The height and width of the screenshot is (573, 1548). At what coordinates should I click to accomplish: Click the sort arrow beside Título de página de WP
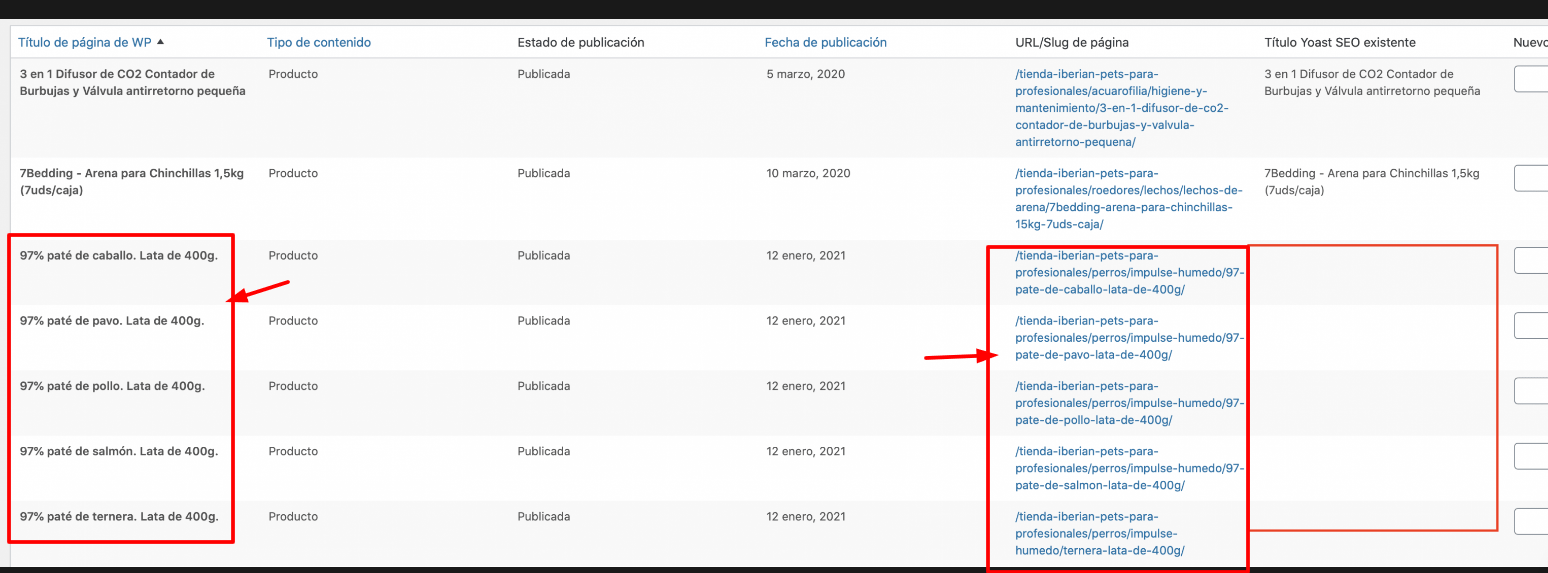(x=160, y=42)
